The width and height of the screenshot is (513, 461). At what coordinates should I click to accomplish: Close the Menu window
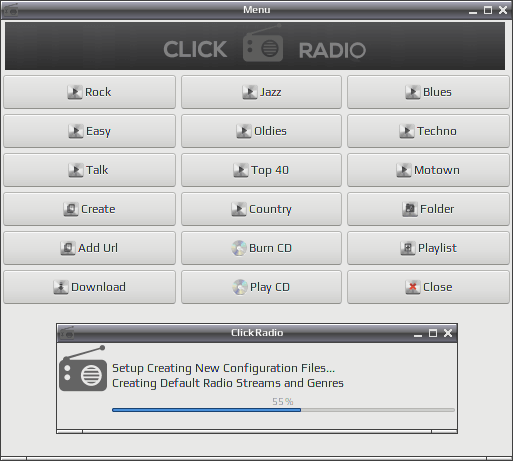[x=503, y=10]
